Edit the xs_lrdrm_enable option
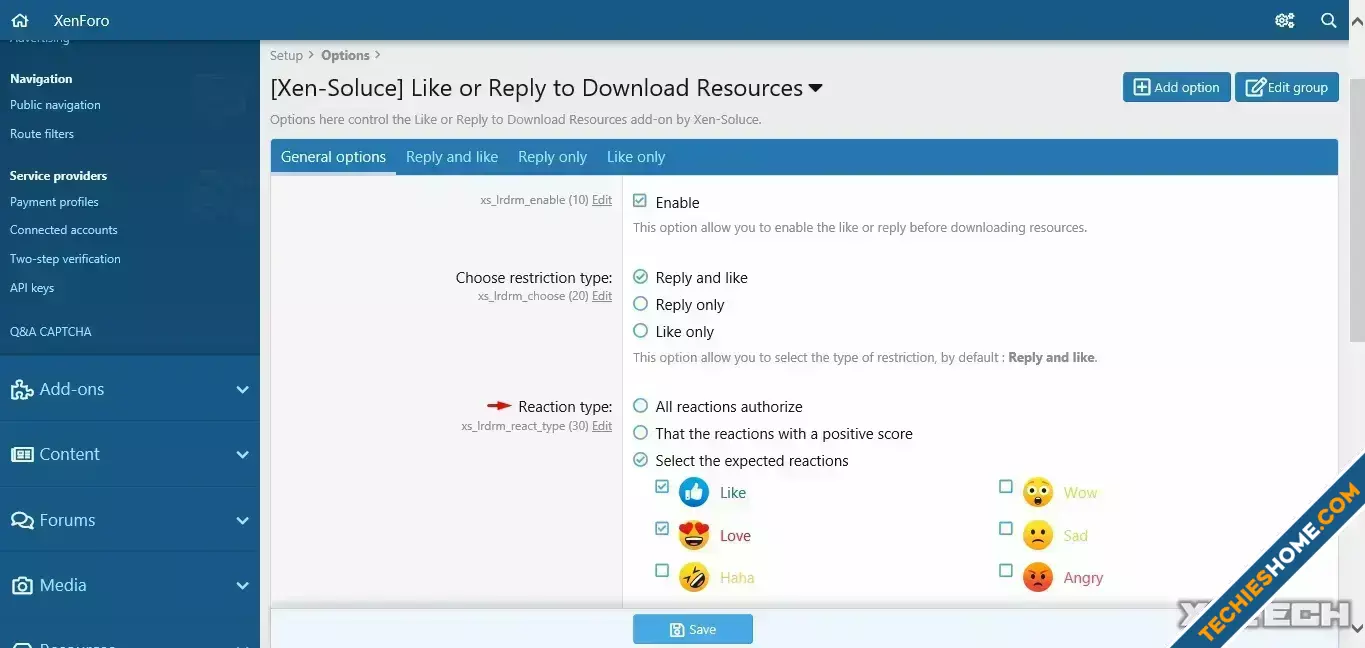1365x648 pixels. point(602,200)
